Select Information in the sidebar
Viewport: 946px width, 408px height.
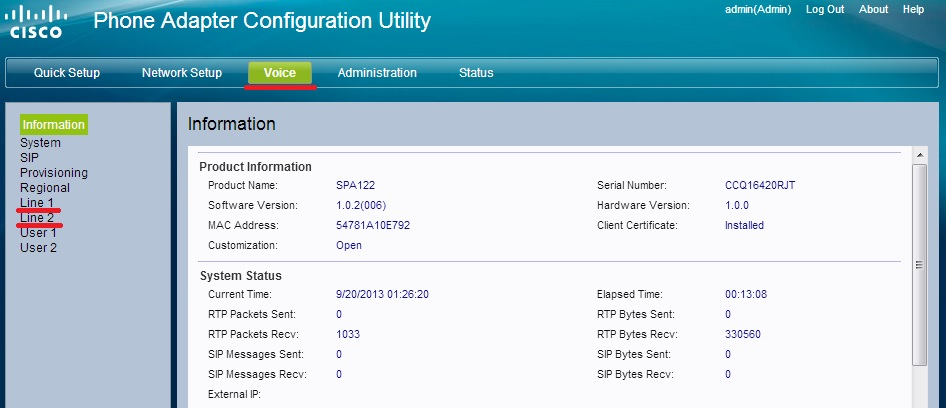tap(54, 124)
